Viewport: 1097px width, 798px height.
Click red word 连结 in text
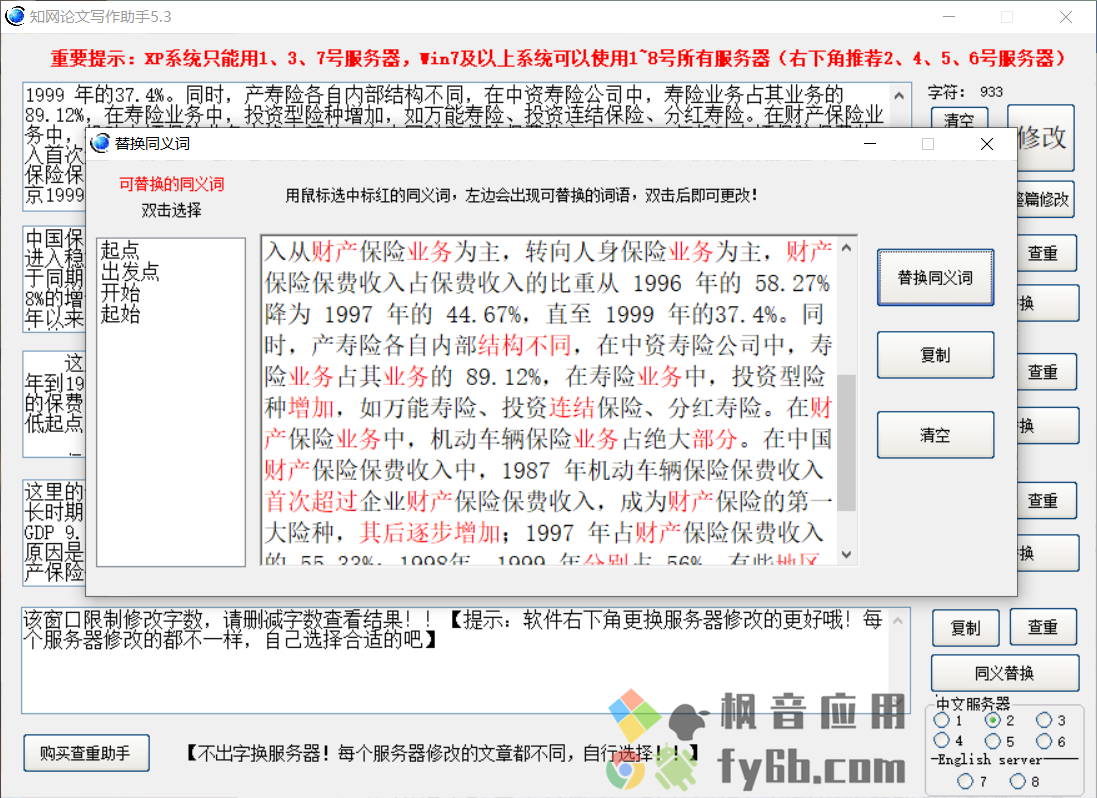point(572,407)
